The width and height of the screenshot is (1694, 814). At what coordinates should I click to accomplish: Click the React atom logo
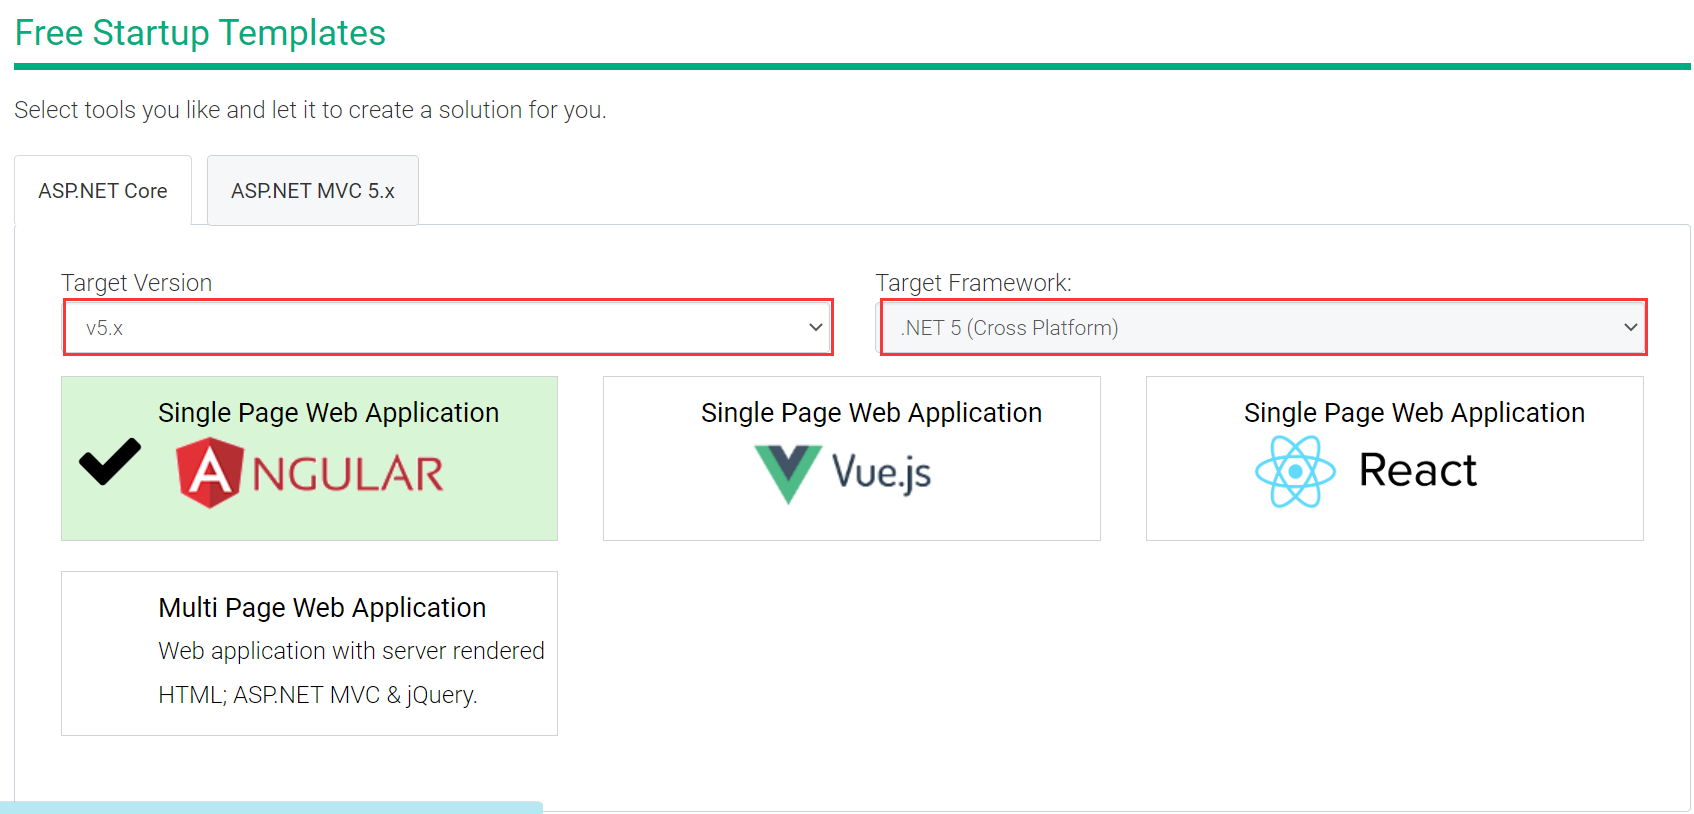(x=1296, y=471)
